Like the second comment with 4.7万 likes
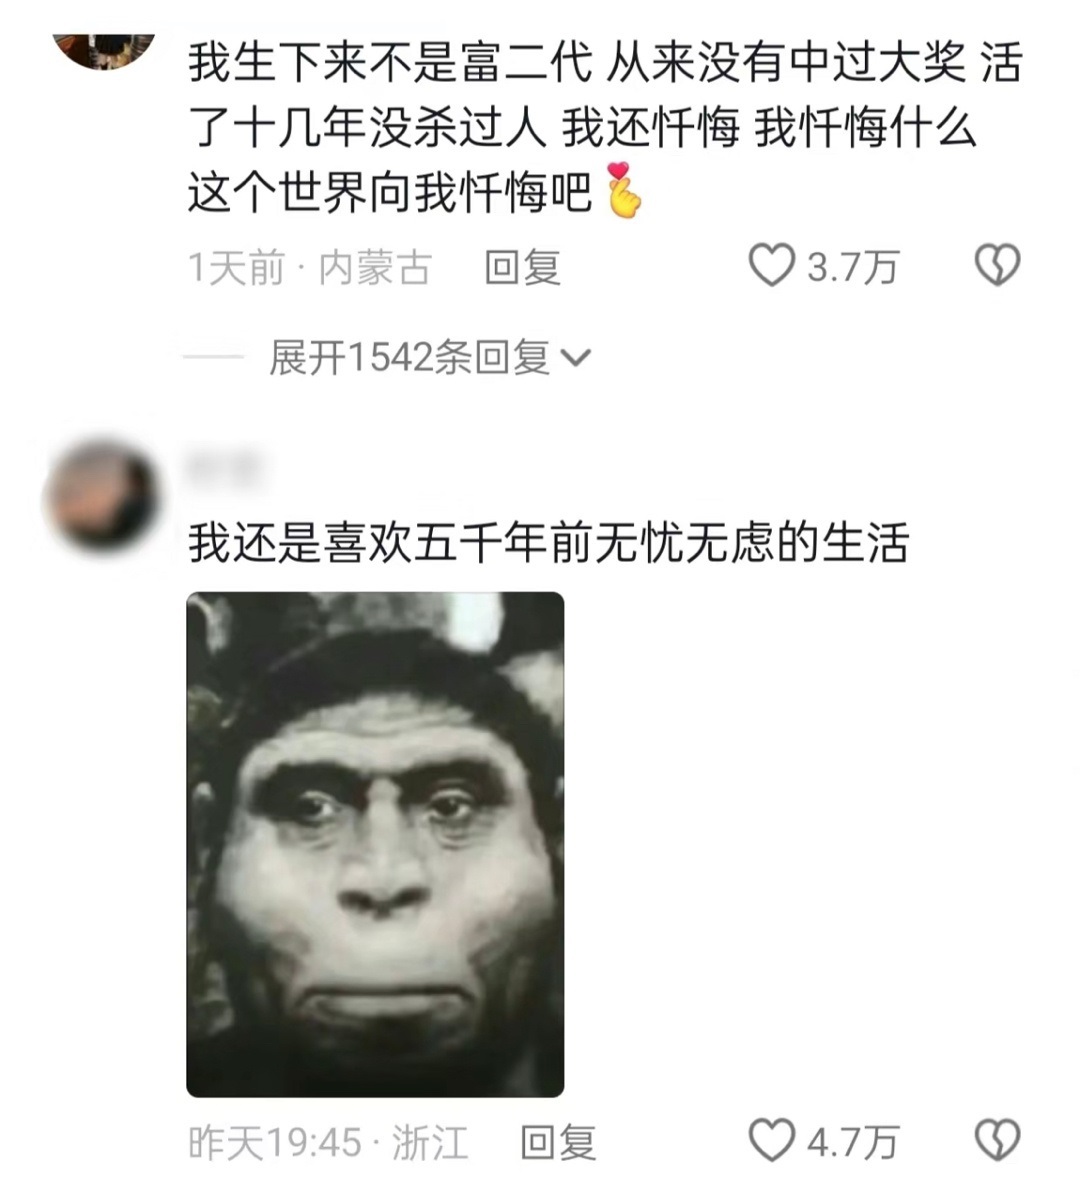This screenshot has height=1192, width=1080. (771, 1141)
